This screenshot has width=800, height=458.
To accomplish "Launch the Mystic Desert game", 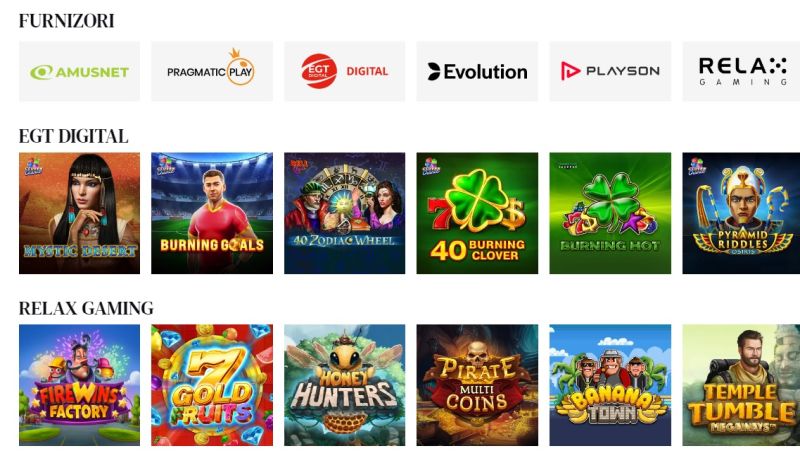I will pyautogui.click(x=79, y=213).
